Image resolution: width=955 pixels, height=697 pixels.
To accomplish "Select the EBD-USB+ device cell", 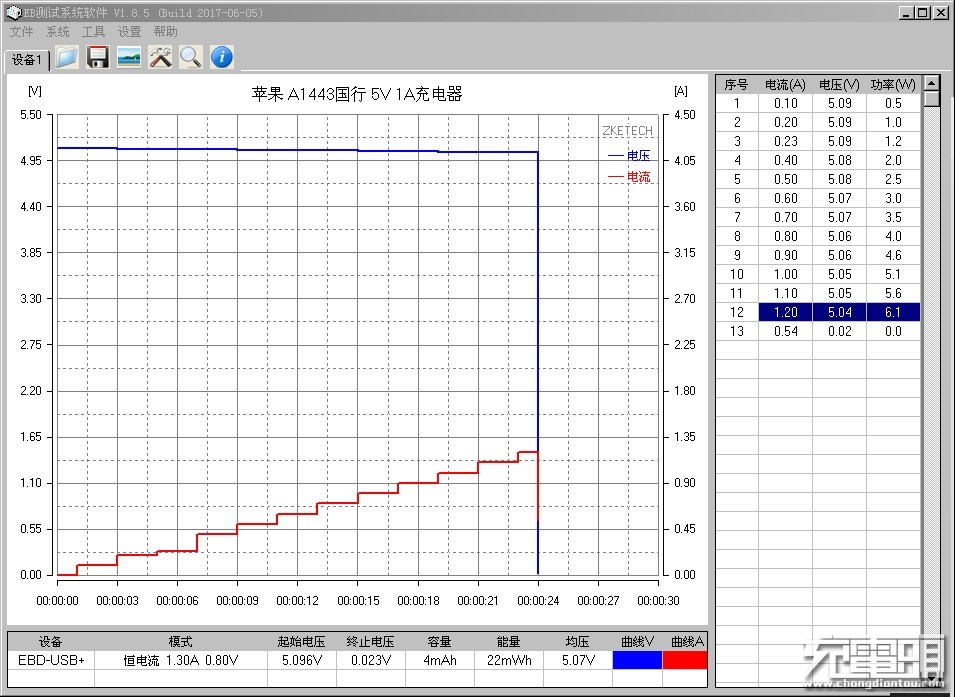I will [x=51, y=660].
